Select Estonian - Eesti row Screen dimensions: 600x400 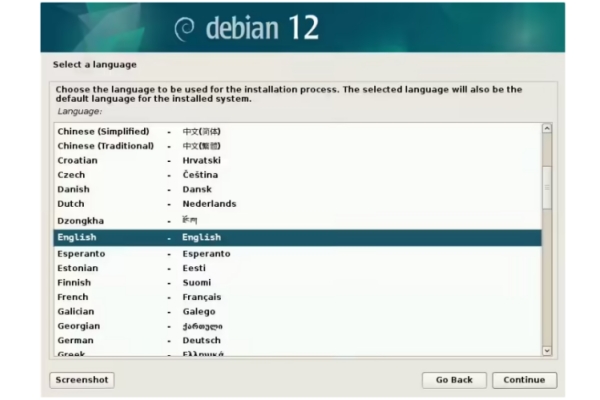[x=298, y=268]
